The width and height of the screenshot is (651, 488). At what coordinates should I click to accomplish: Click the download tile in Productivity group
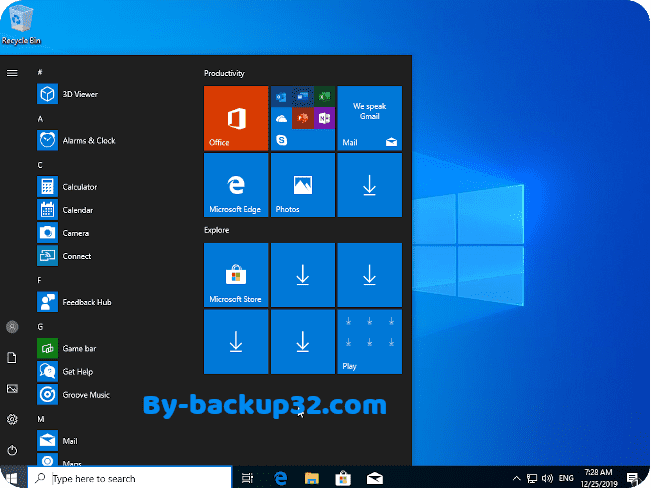point(370,185)
